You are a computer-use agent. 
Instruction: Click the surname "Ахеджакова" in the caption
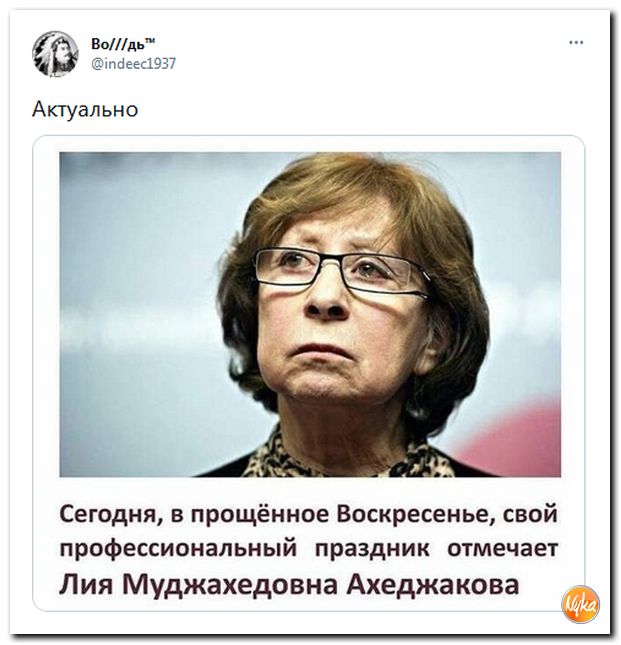(433, 585)
